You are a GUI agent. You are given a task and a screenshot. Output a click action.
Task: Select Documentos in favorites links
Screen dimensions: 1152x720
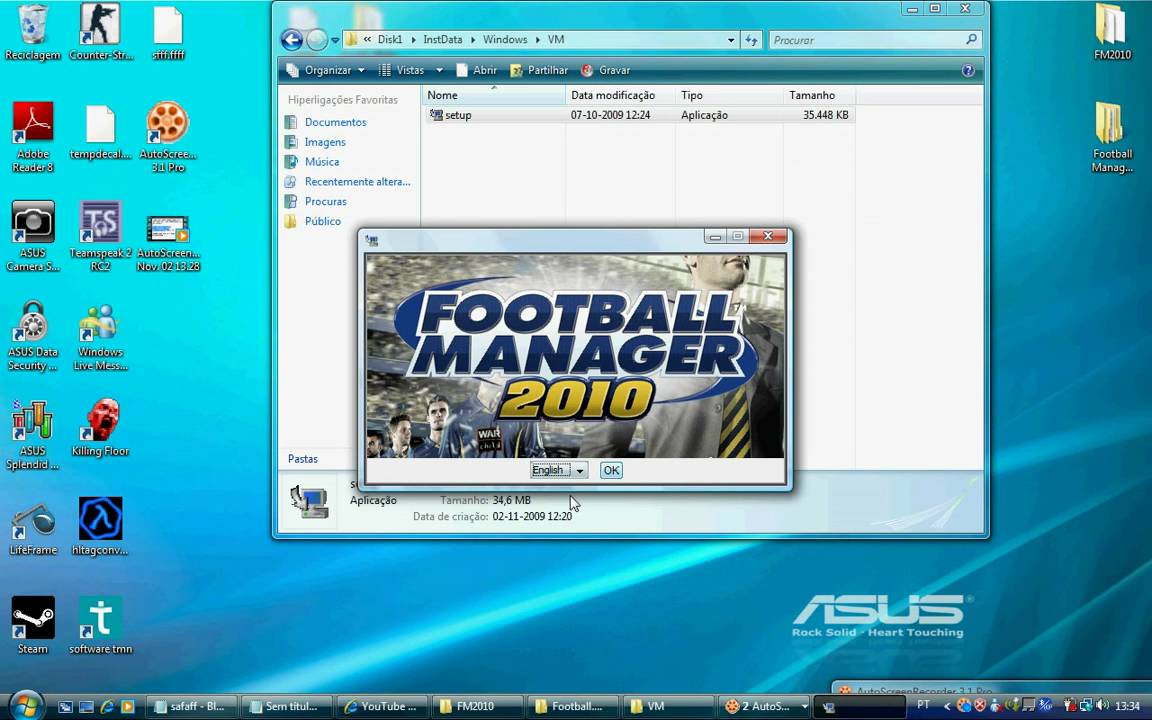click(x=335, y=122)
